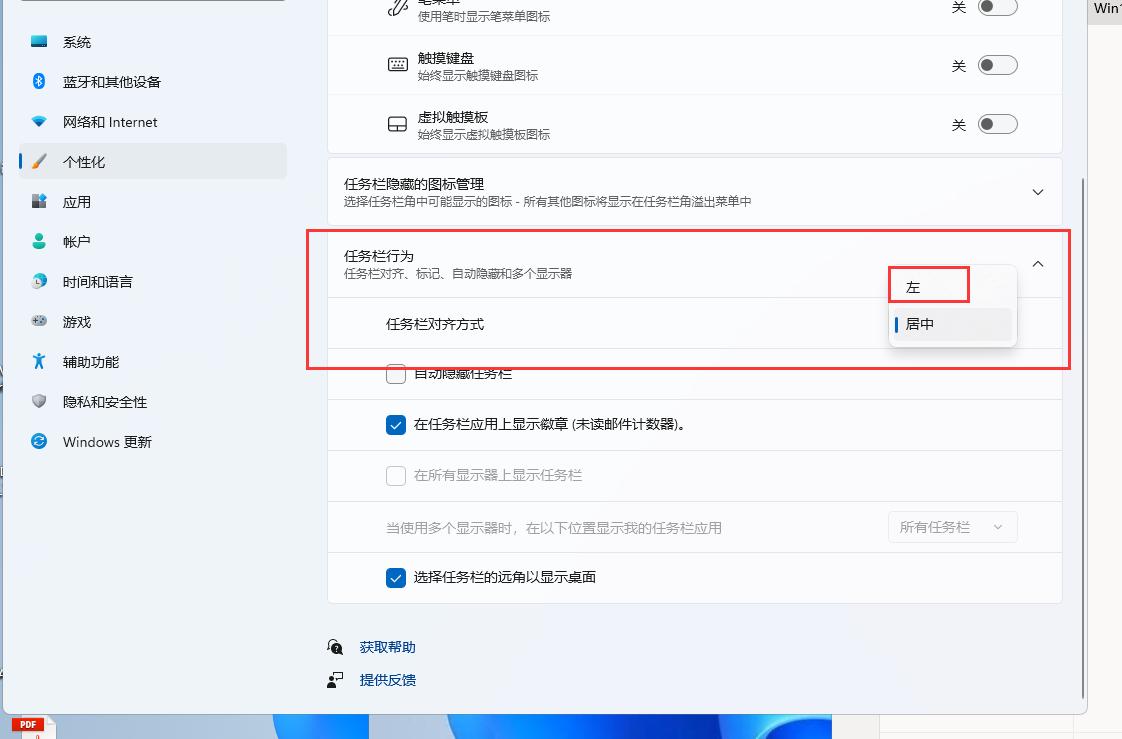Click the 虚拟触摸板 touchpad icon

pyautogui.click(x=398, y=124)
